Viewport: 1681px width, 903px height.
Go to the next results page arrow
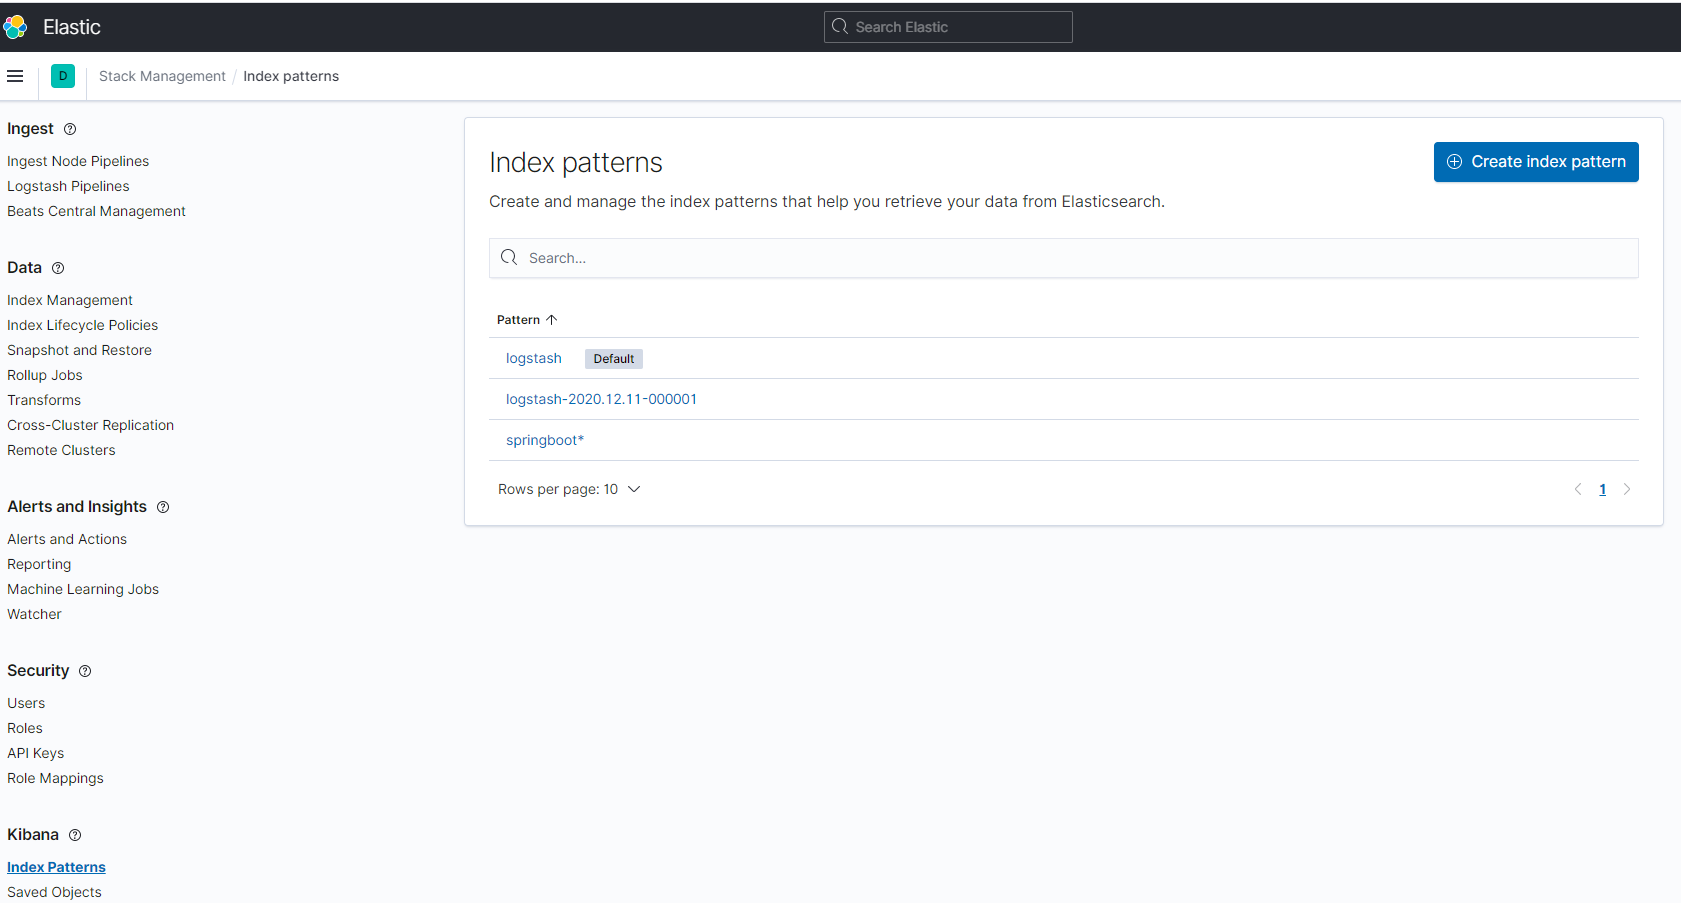[1627, 489]
